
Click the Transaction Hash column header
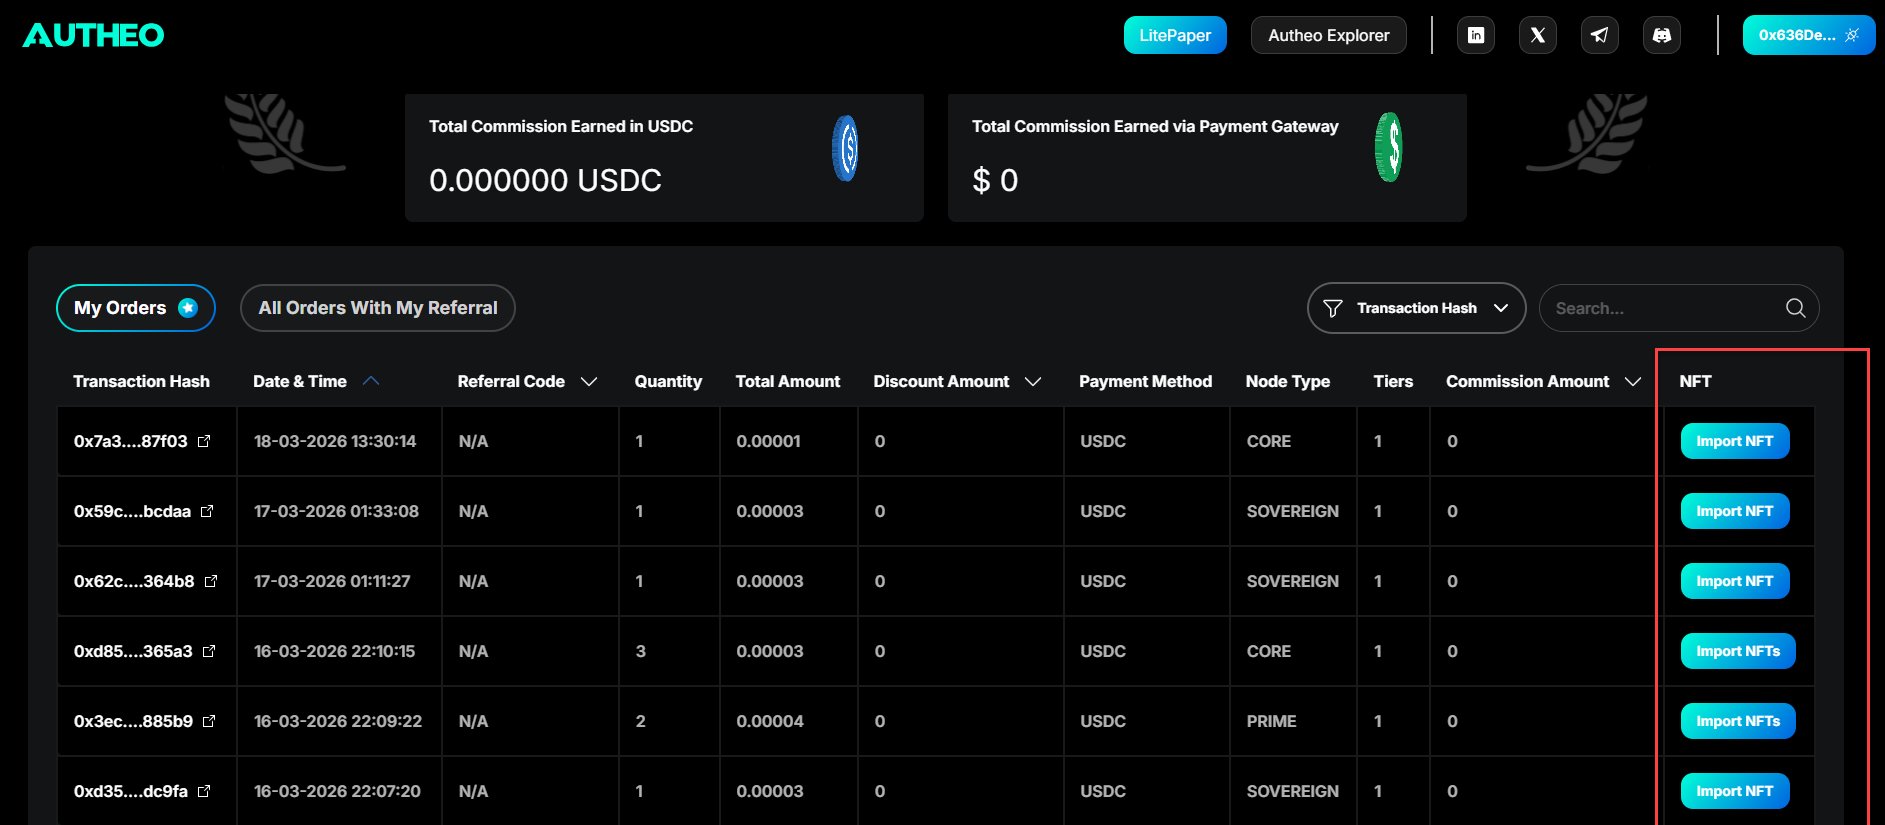point(141,381)
